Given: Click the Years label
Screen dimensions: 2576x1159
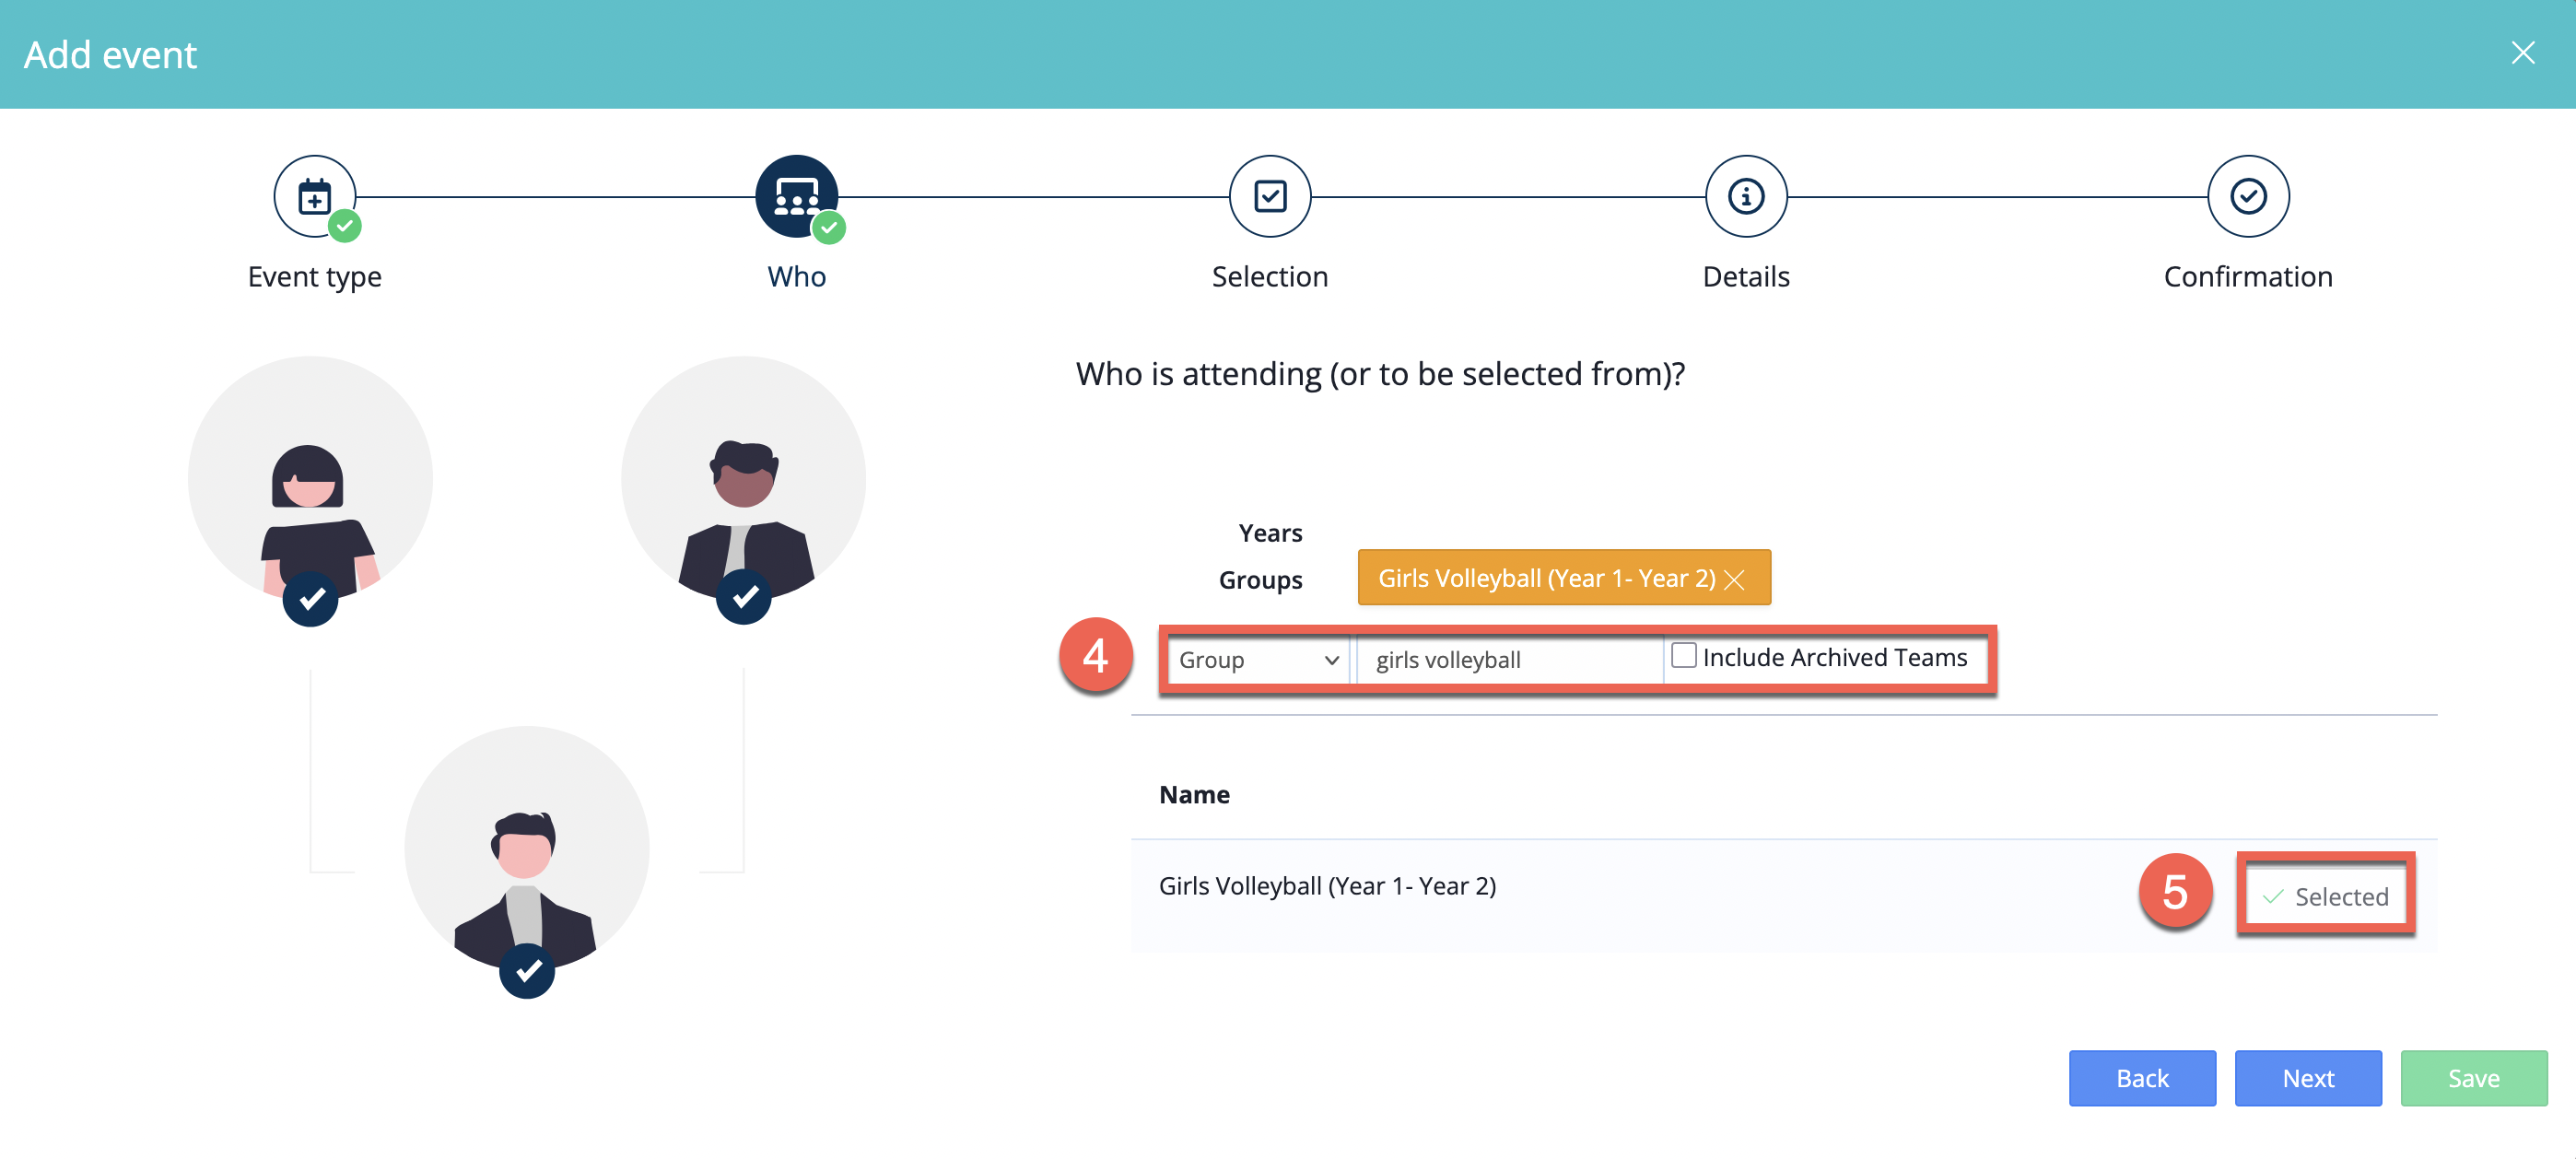Looking at the screenshot, I should tap(1270, 533).
